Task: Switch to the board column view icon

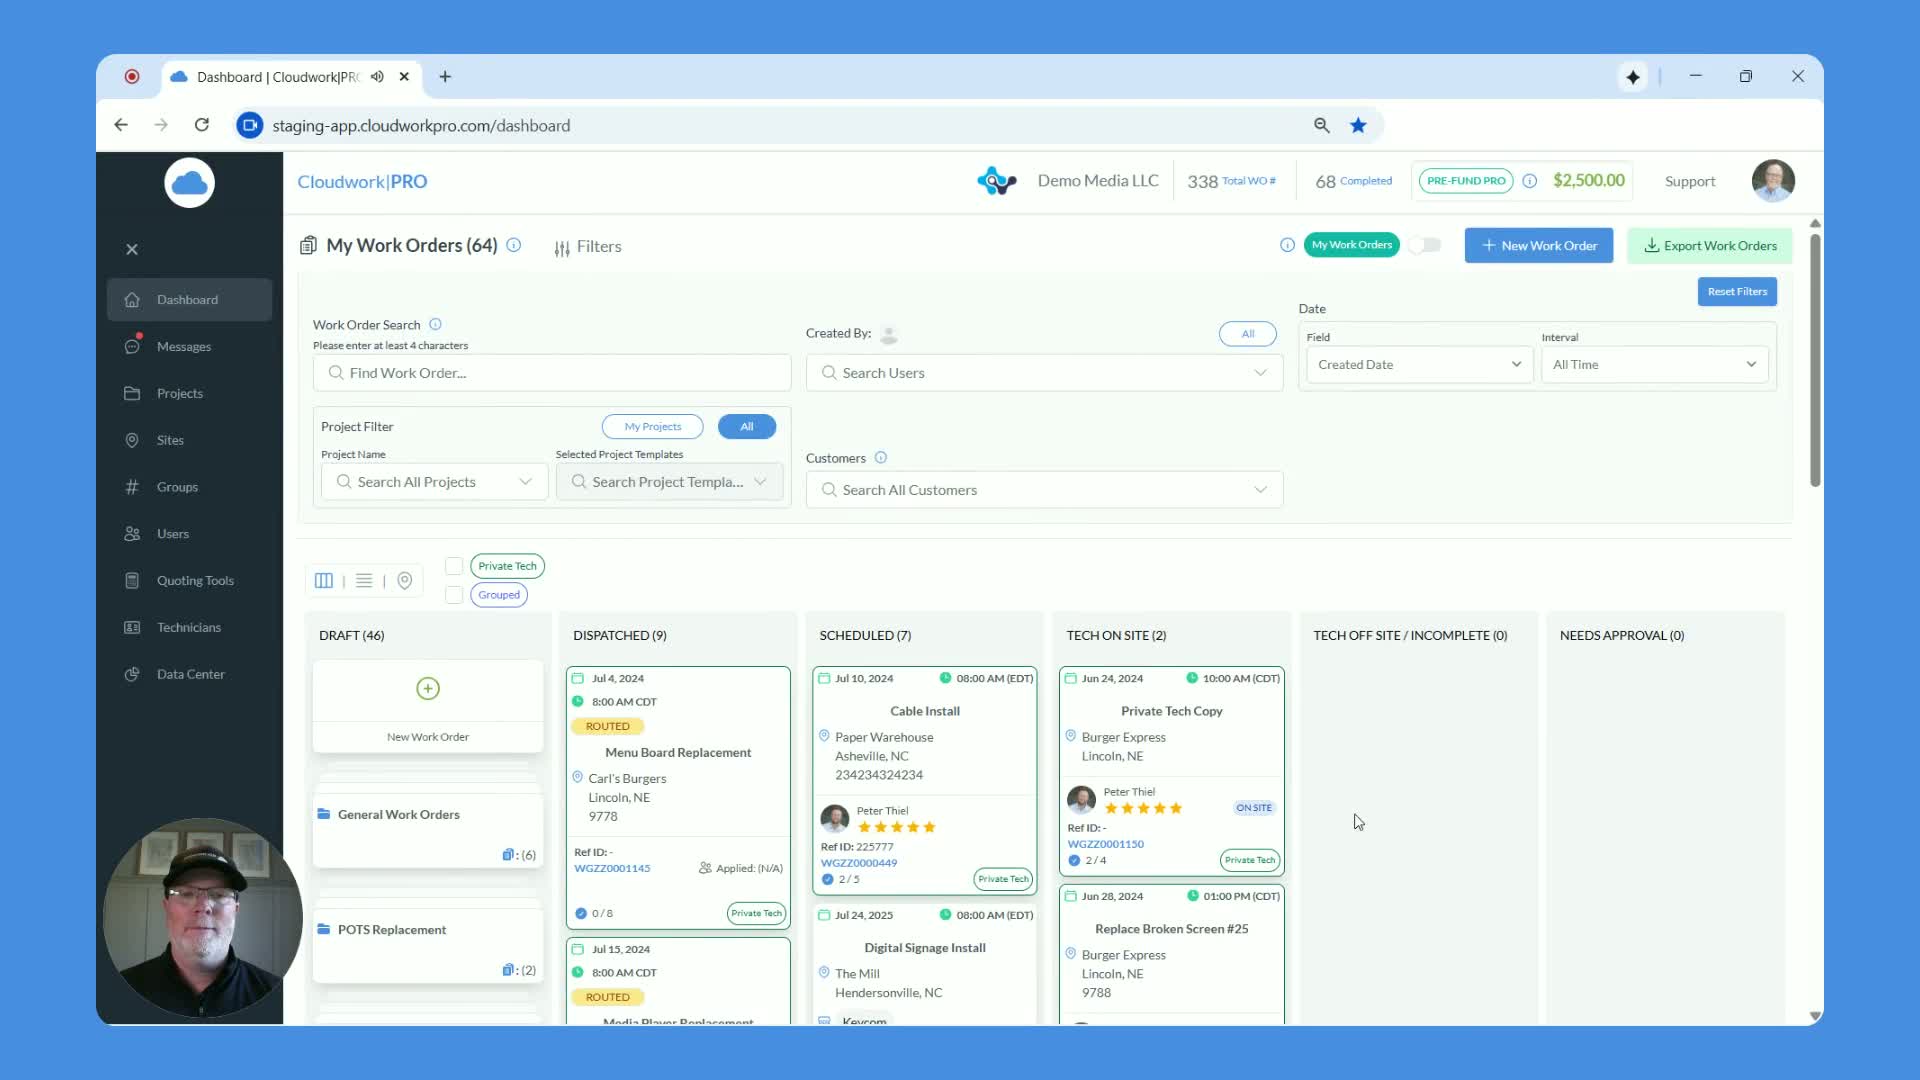Action: tap(324, 581)
